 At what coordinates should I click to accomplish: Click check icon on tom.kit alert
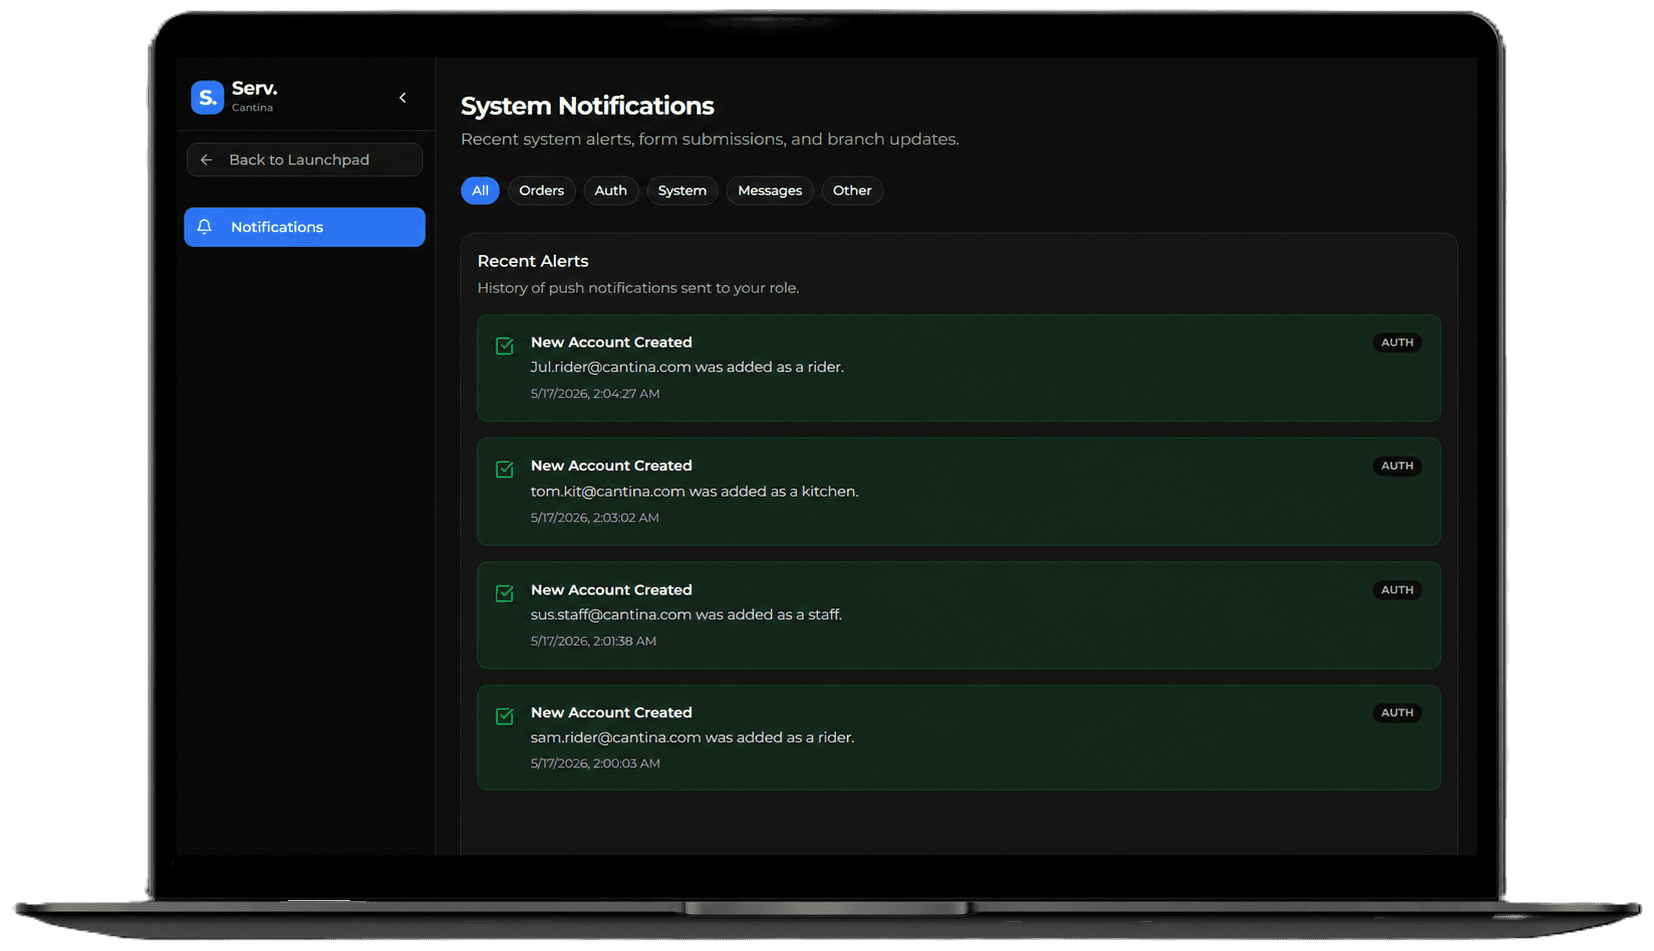[x=505, y=469]
